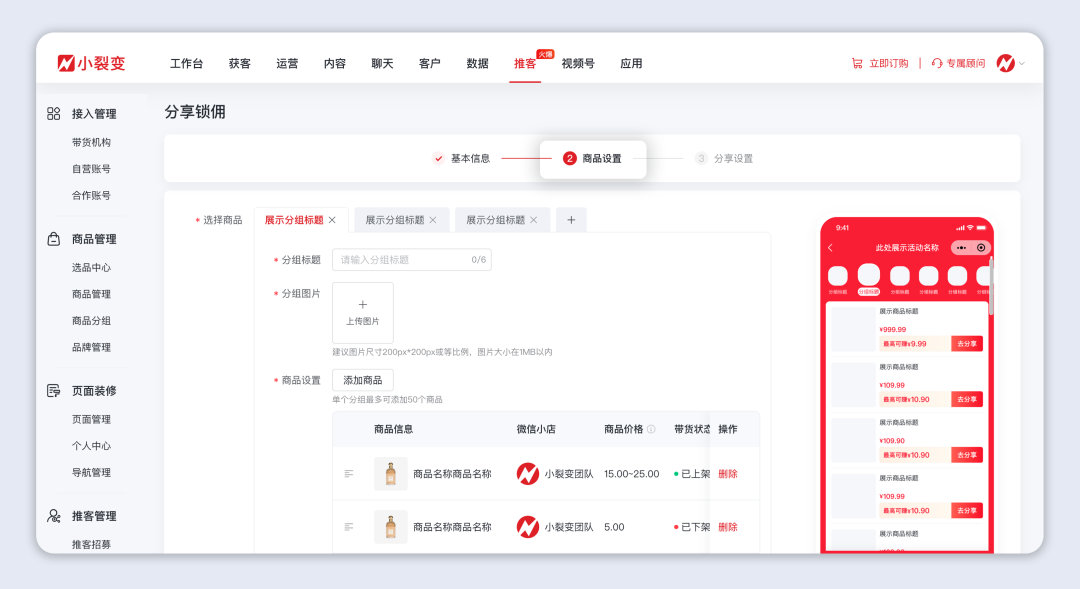Click the headset icon next to 专属顾问

click(x=935, y=61)
